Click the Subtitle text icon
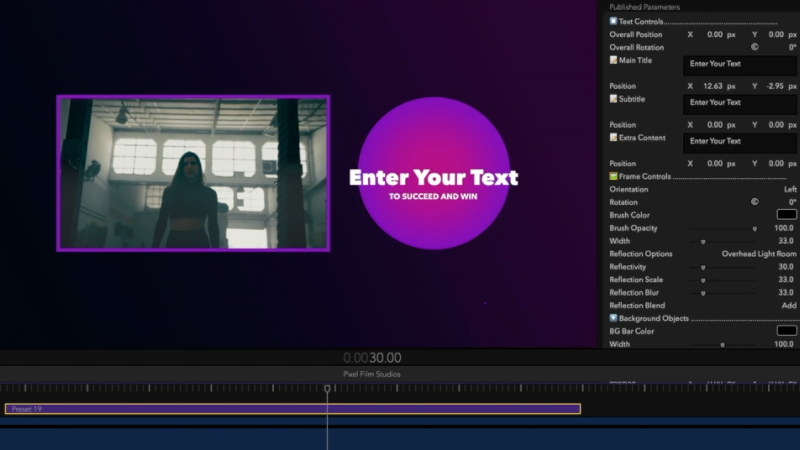Viewport: 800px width, 450px height. [613, 98]
